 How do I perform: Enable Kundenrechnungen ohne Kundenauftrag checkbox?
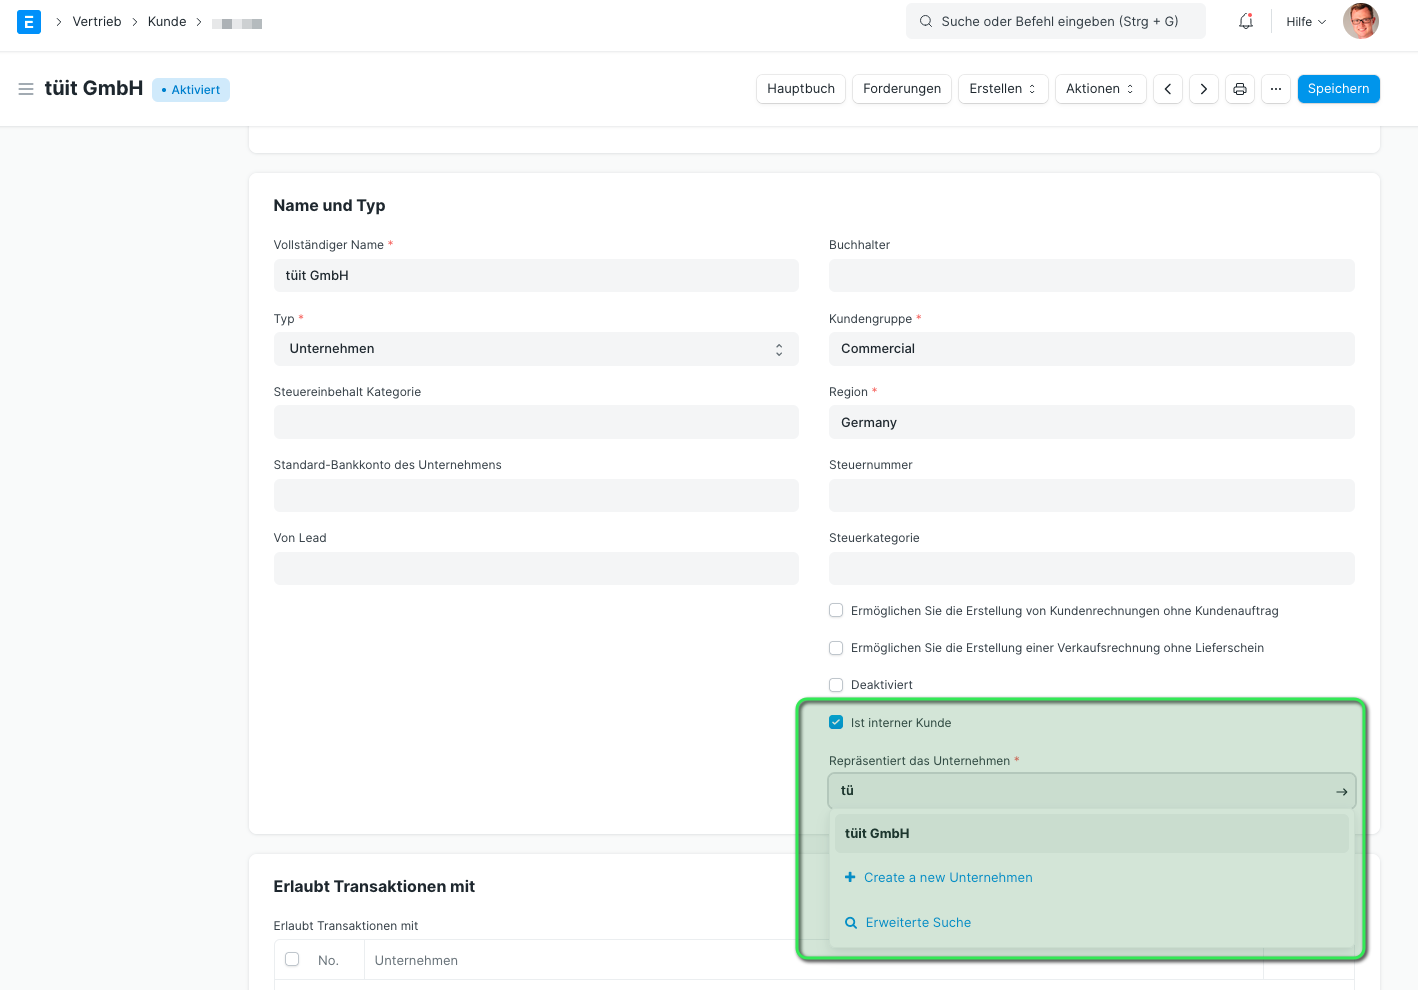pos(836,610)
